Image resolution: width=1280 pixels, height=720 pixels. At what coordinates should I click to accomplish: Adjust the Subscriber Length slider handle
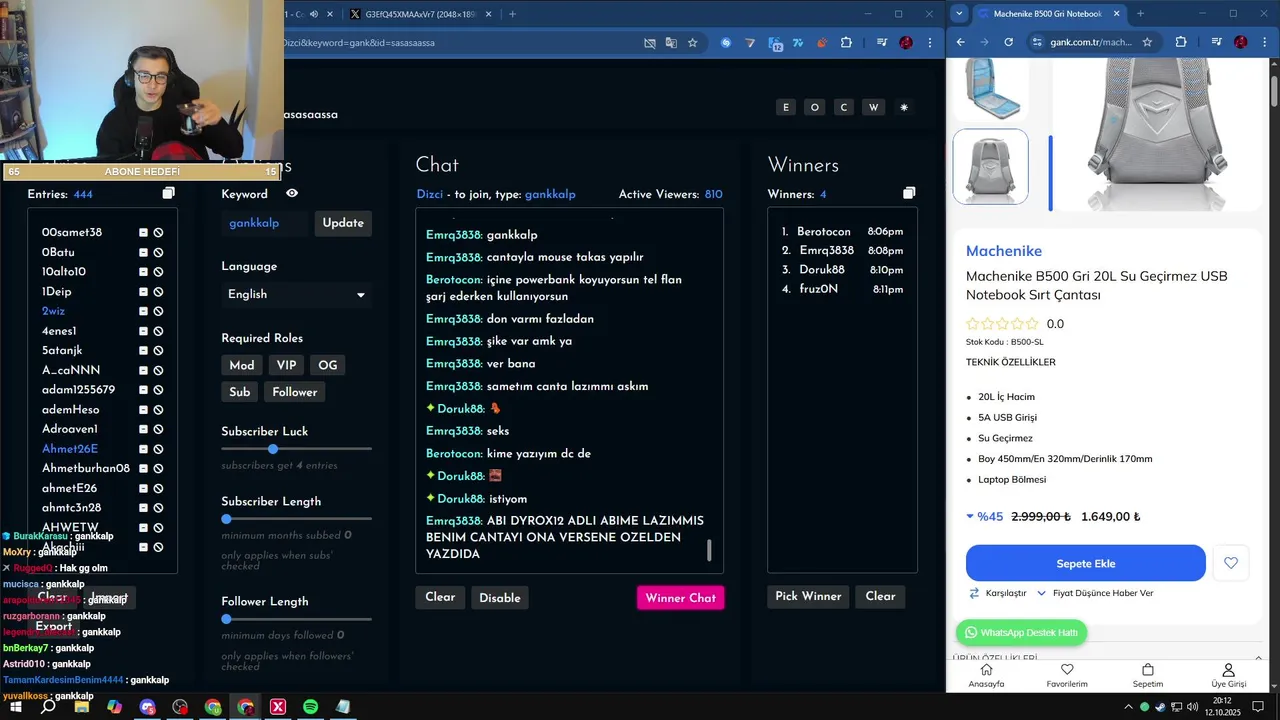(x=226, y=519)
